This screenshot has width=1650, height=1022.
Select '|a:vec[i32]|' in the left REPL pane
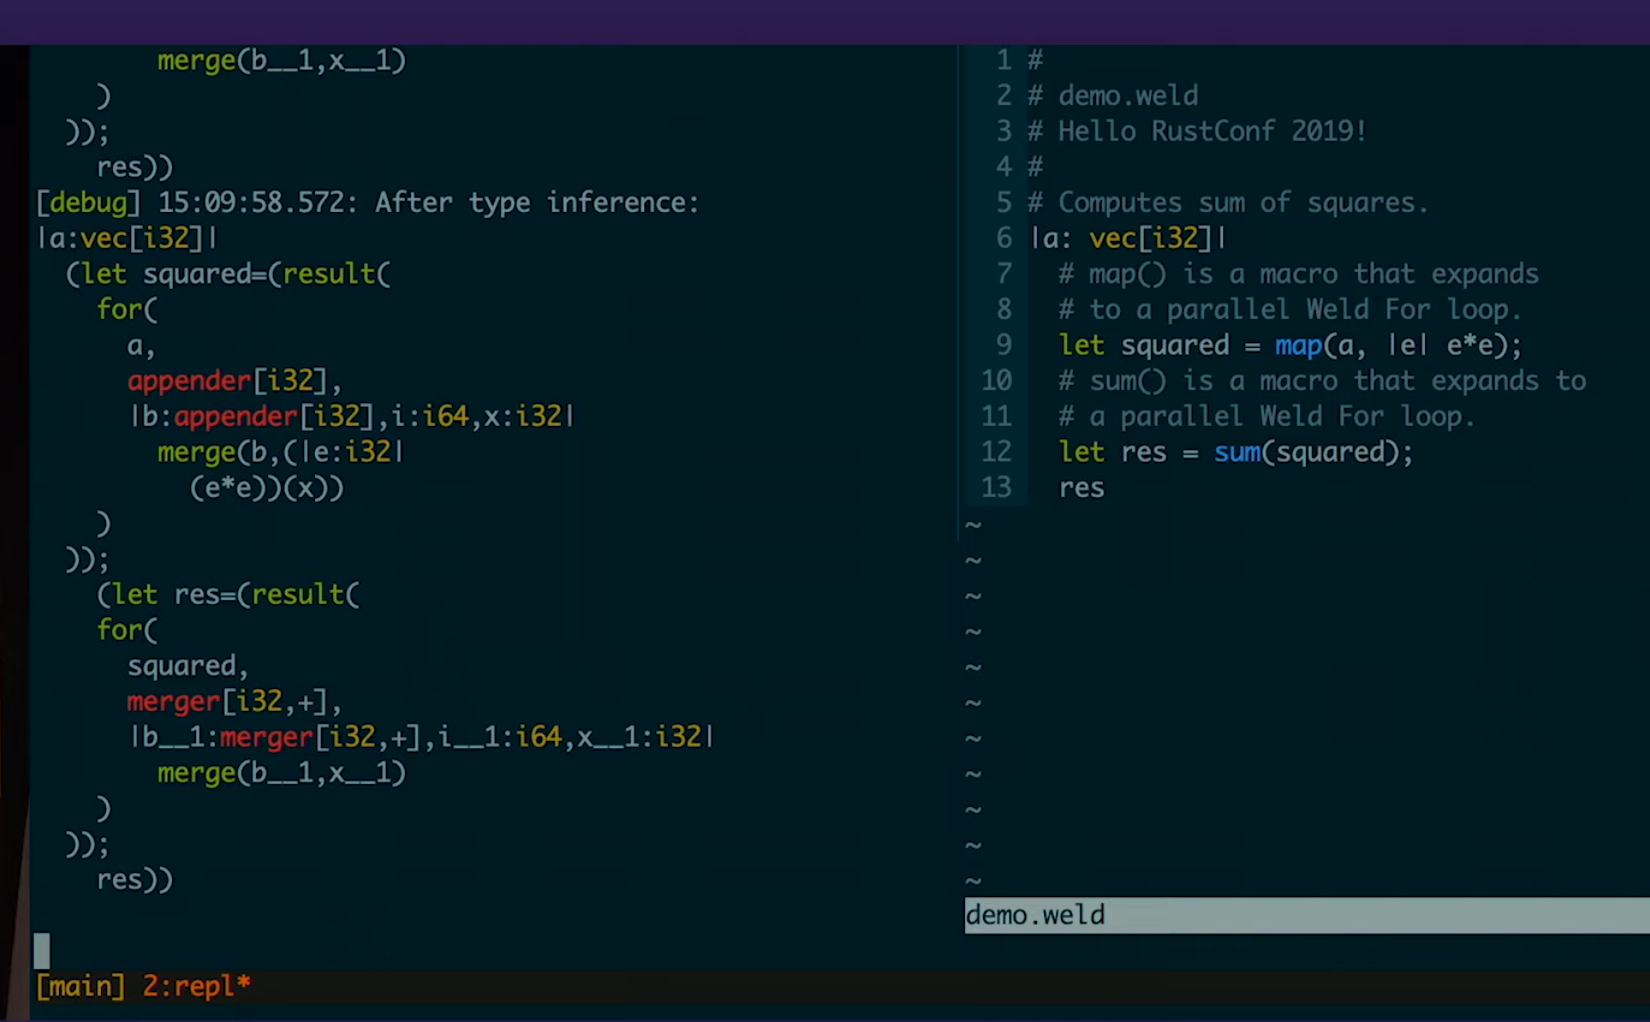127,238
